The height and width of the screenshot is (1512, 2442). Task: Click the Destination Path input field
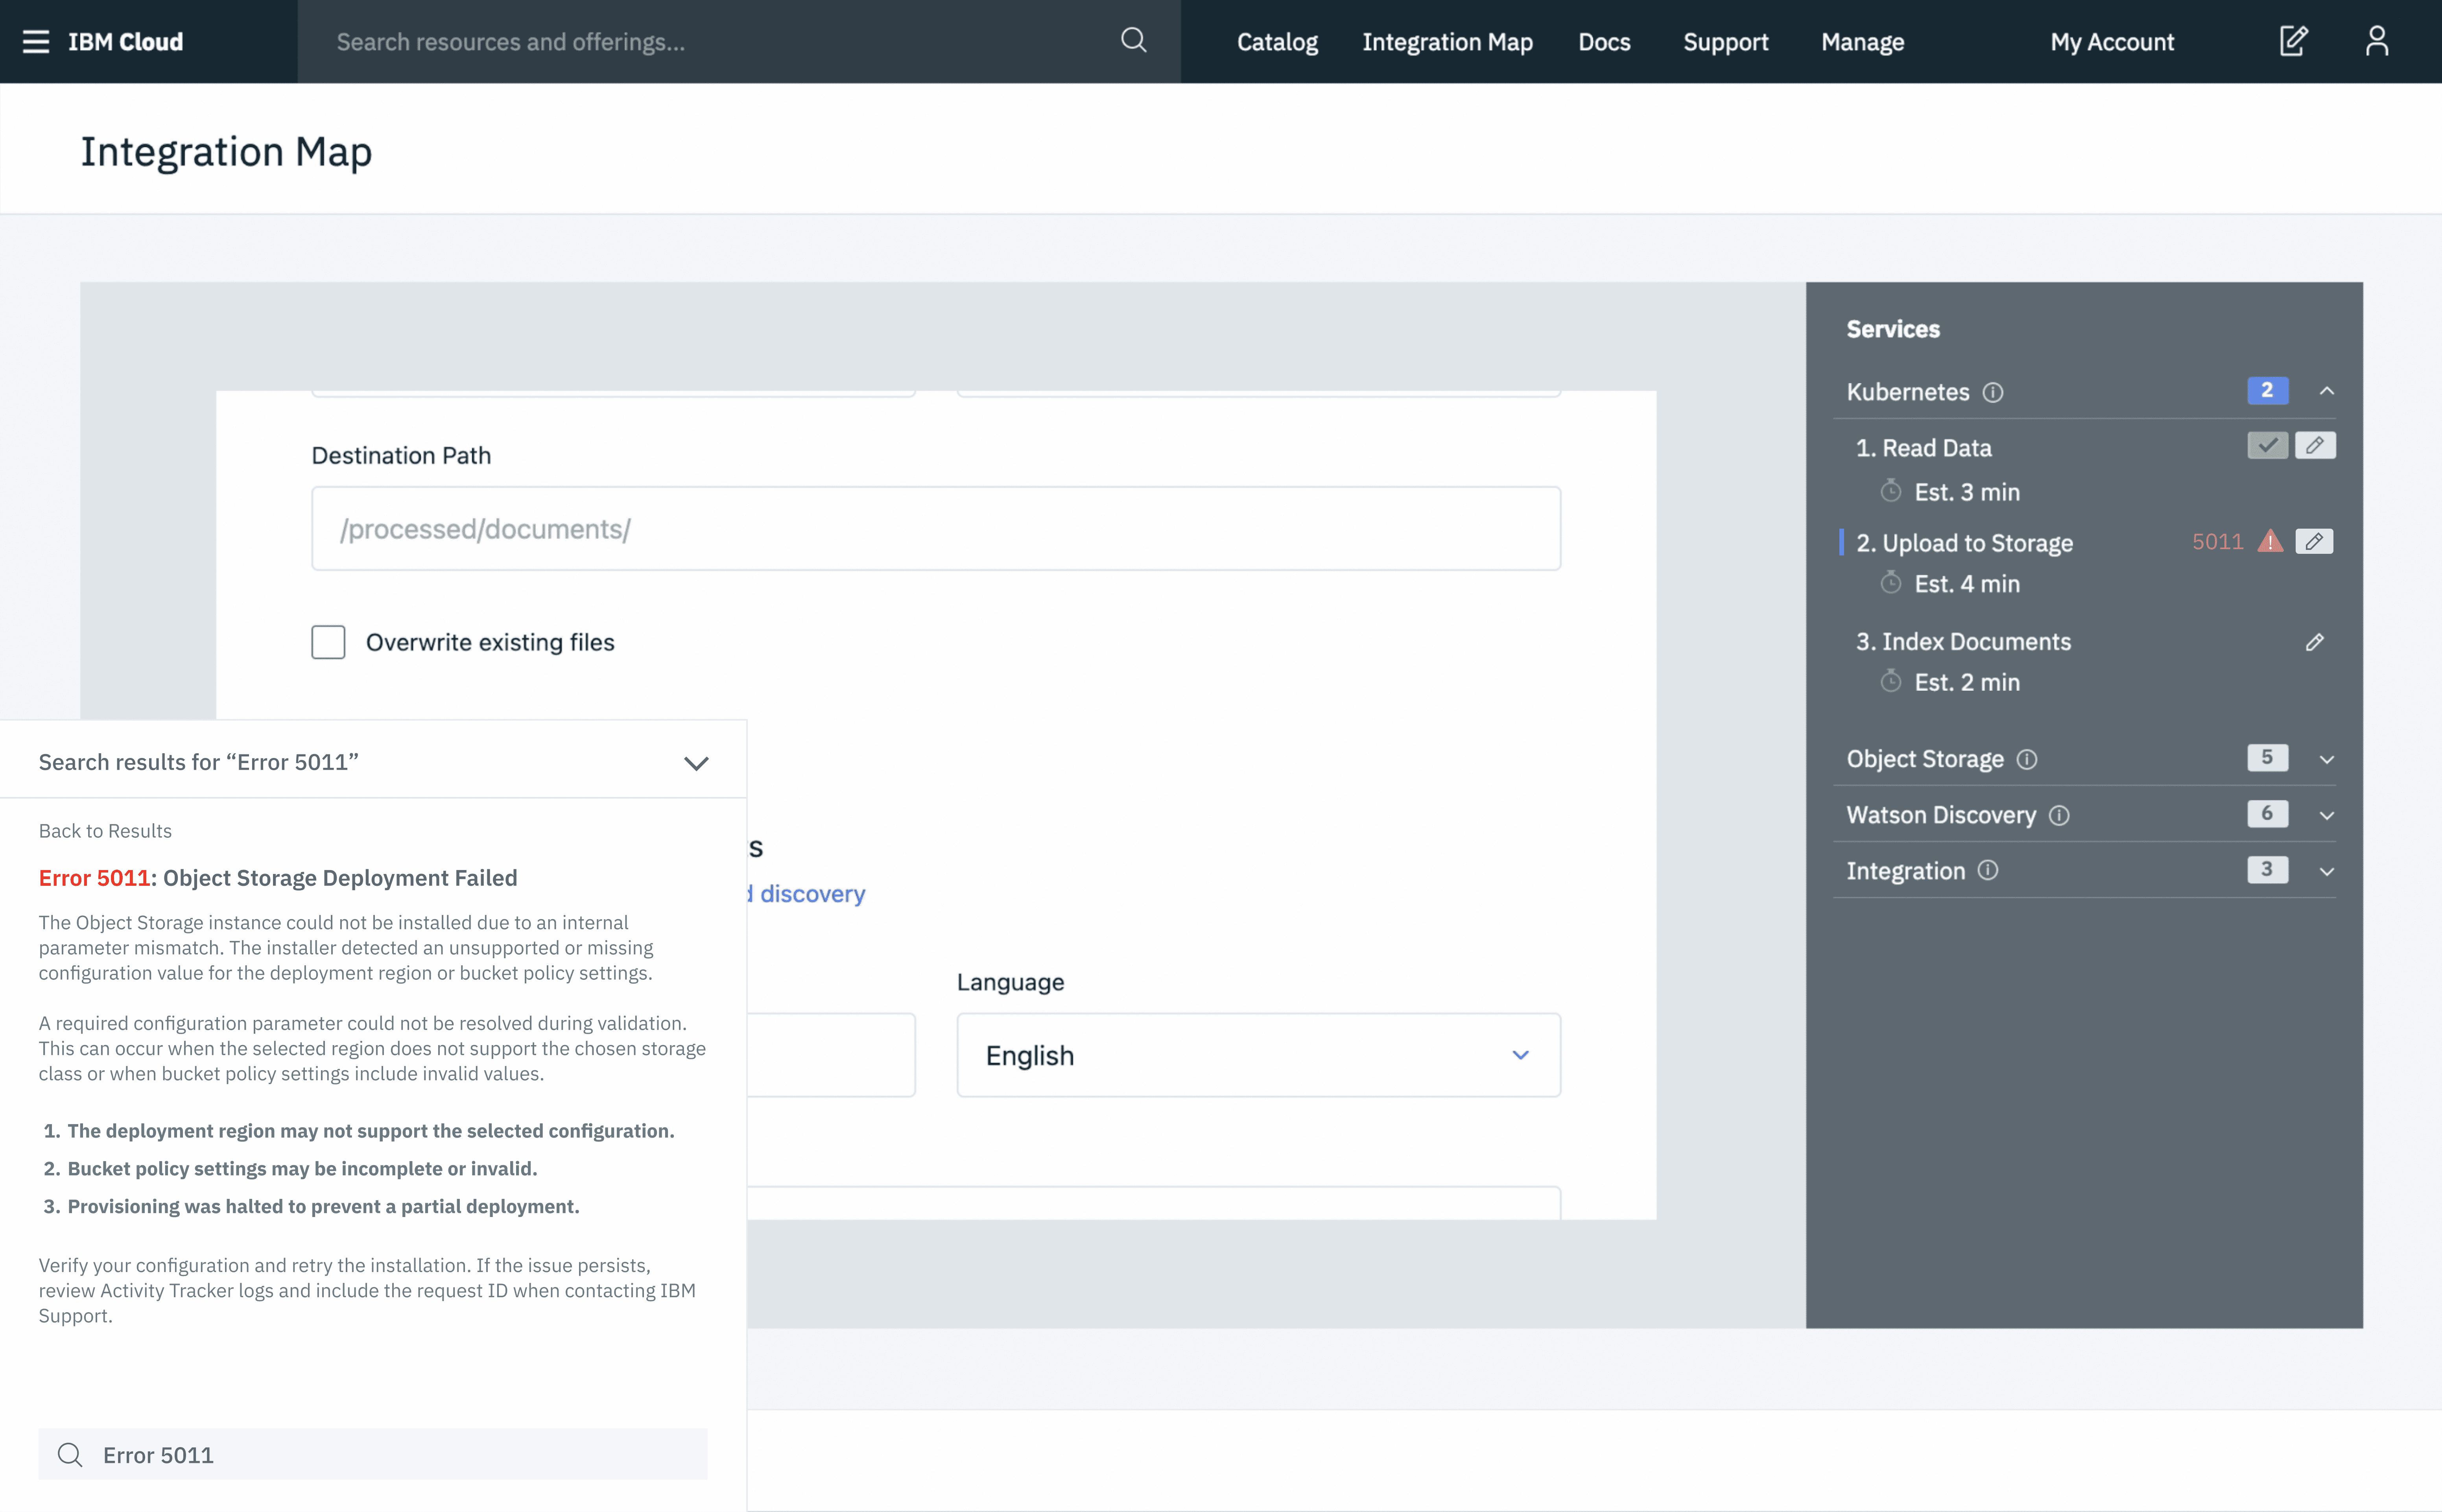click(x=935, y=529)
